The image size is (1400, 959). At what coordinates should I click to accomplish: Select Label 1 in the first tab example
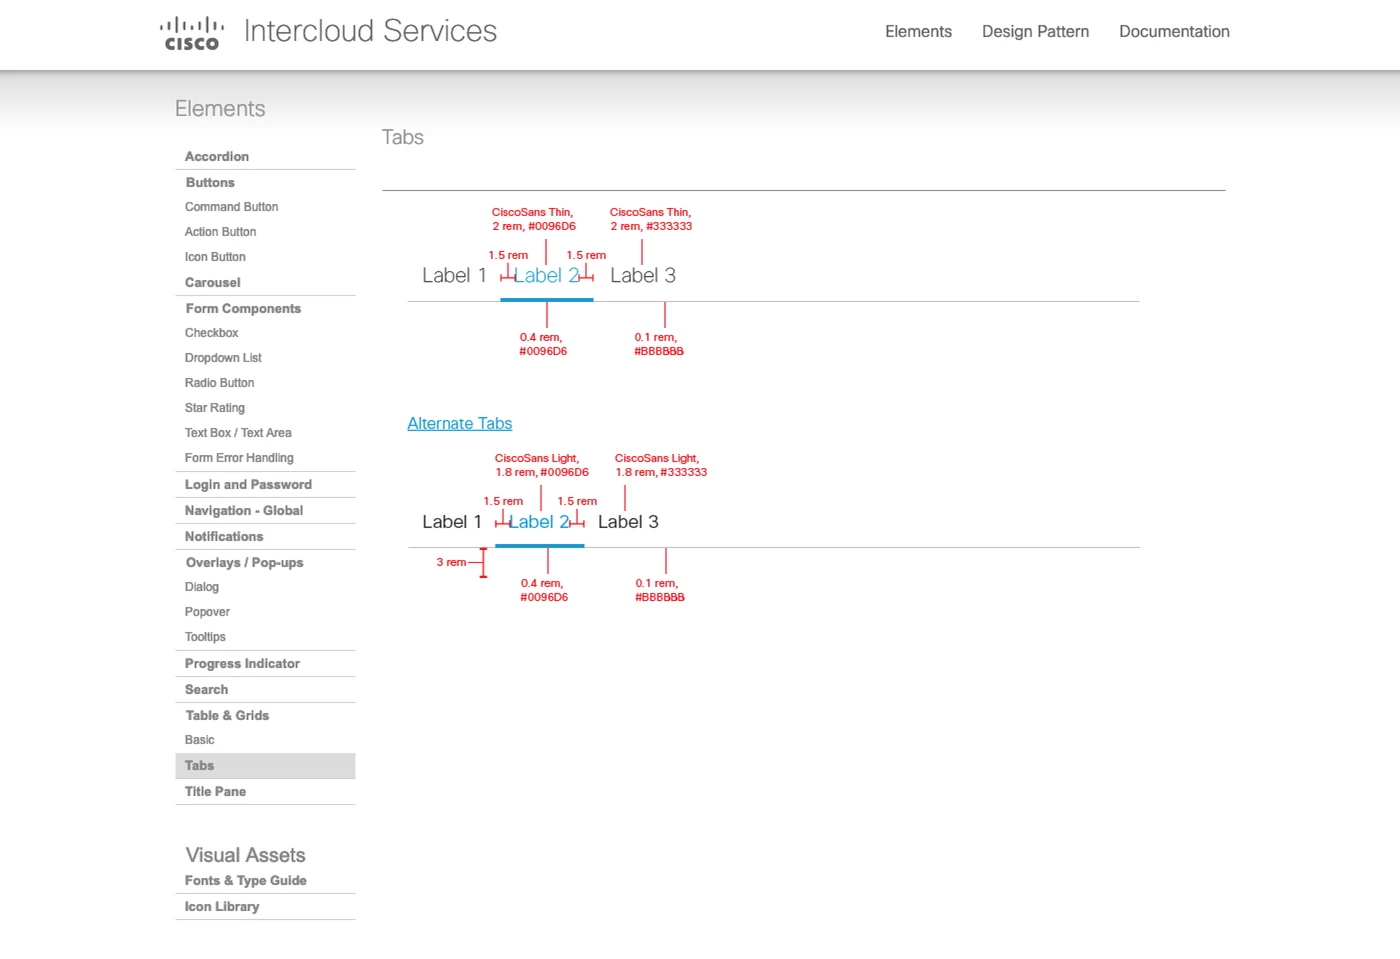point(454,276)
